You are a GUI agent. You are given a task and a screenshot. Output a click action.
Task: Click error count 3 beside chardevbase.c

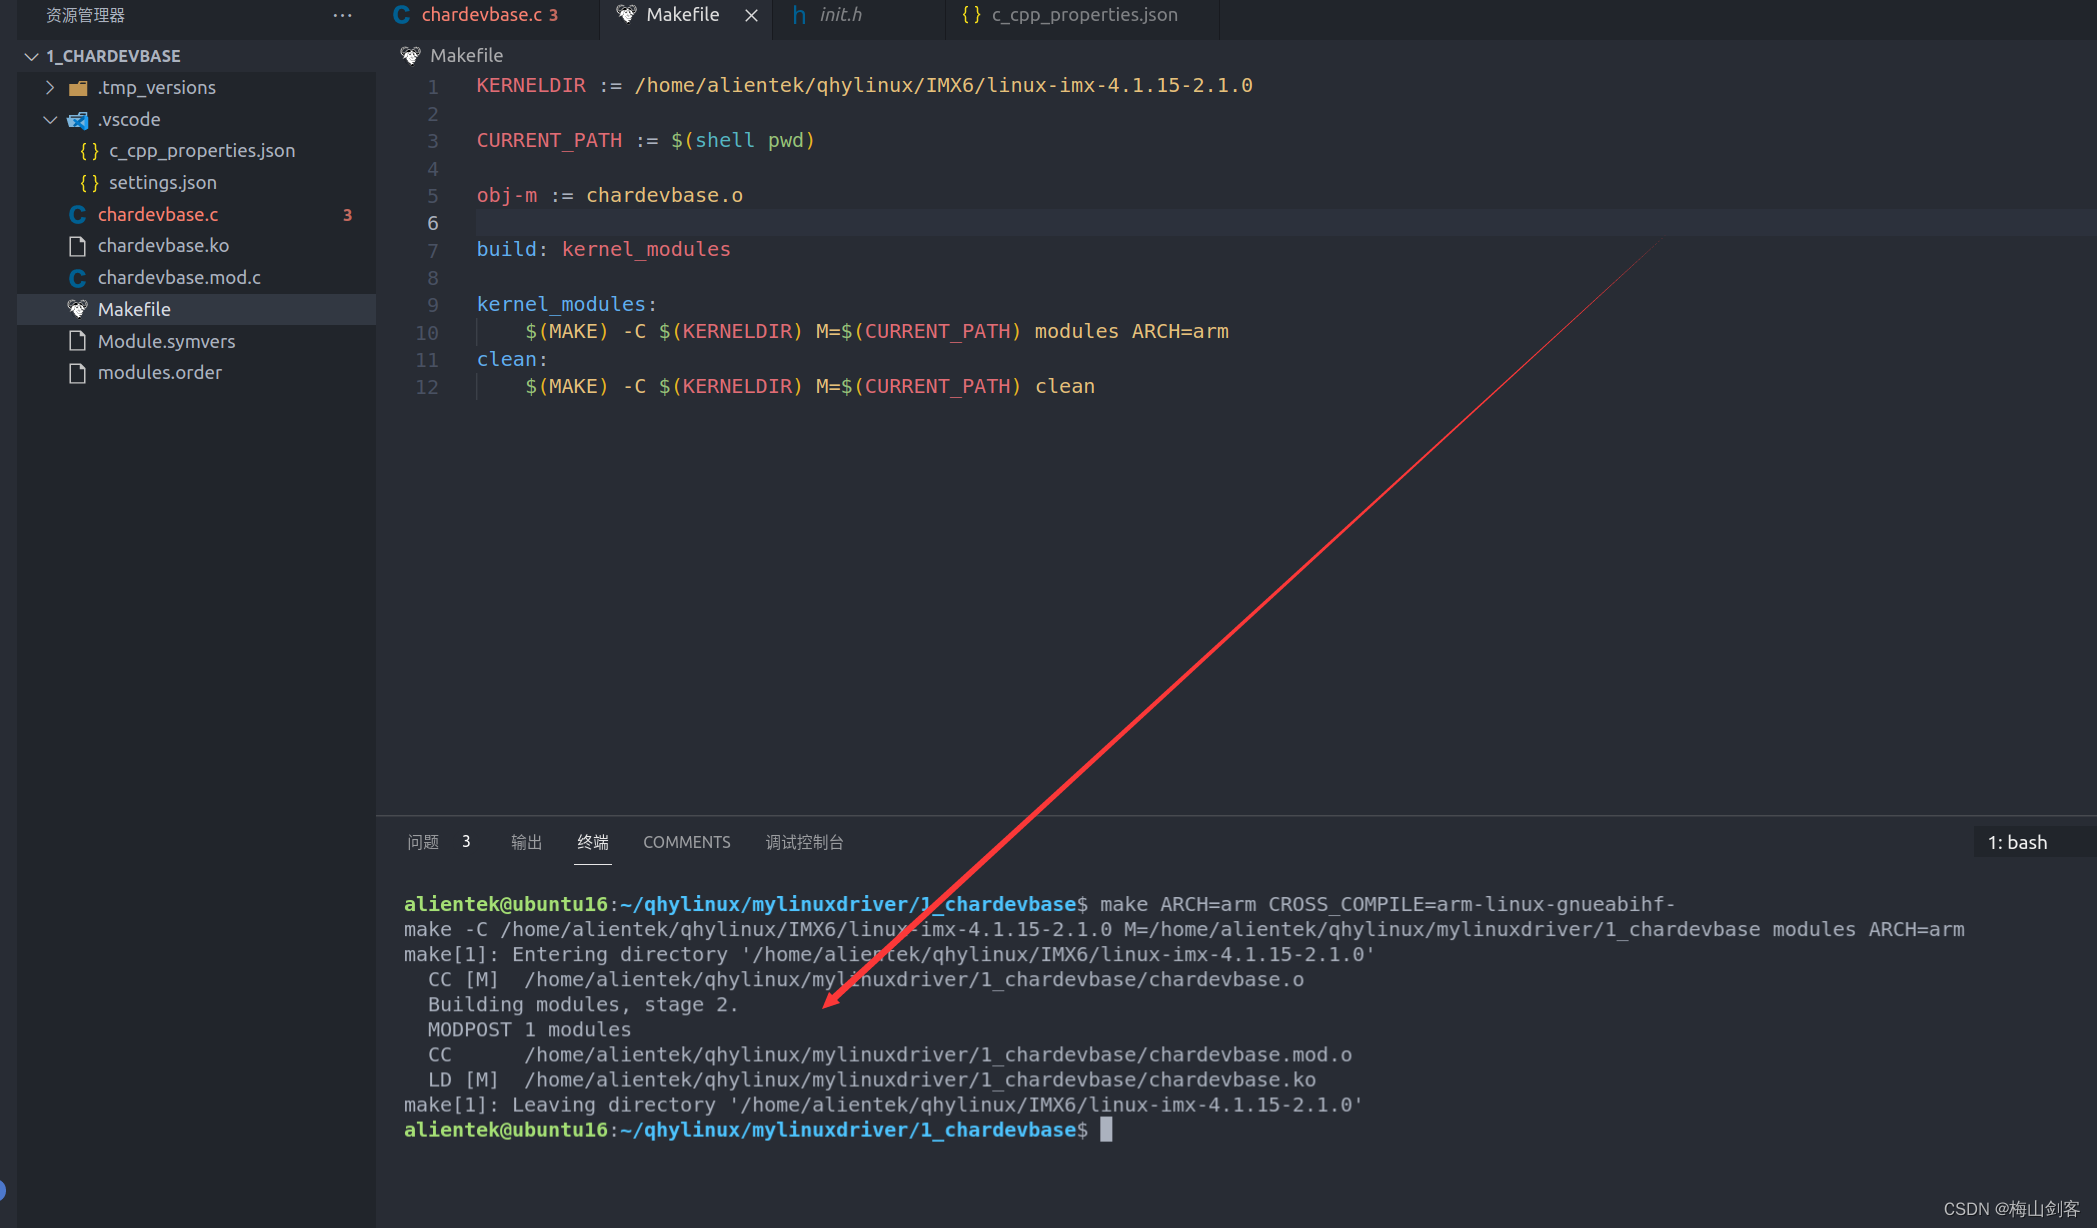[347, 214]
